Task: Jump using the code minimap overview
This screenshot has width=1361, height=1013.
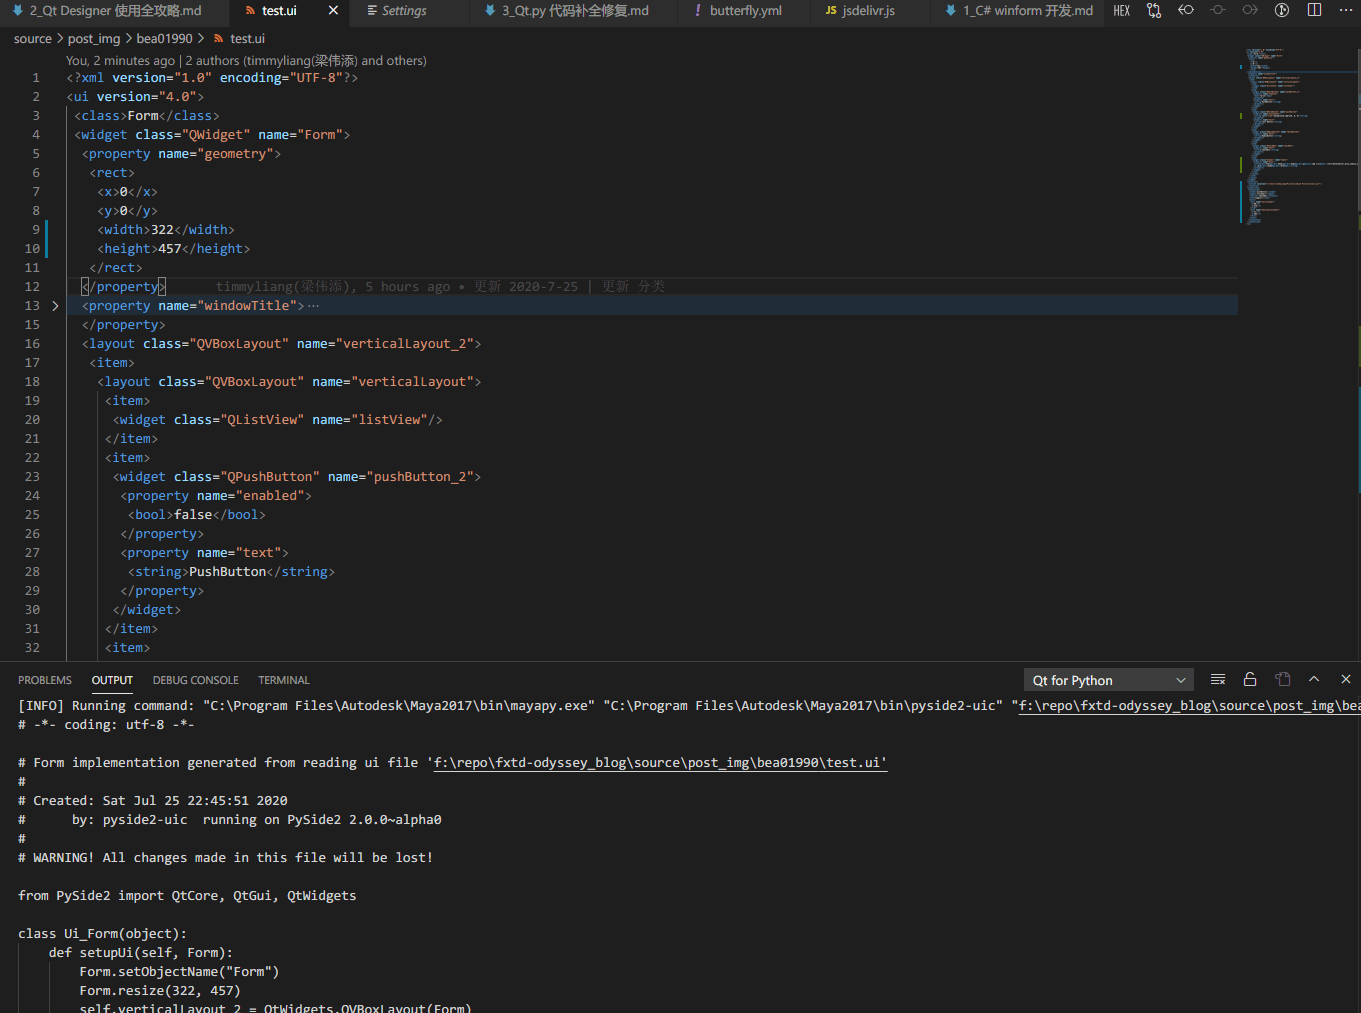Action: (x=1298, y=135)
